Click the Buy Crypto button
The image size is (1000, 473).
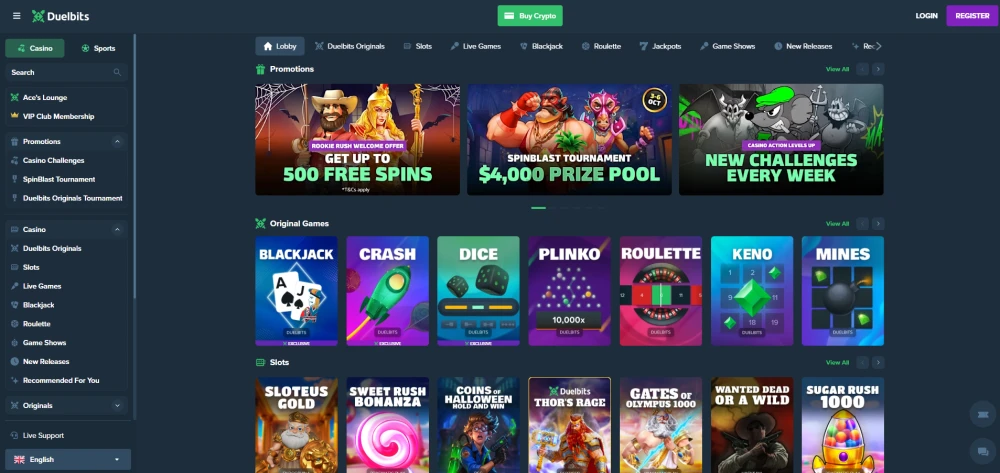tap(530, 16)
